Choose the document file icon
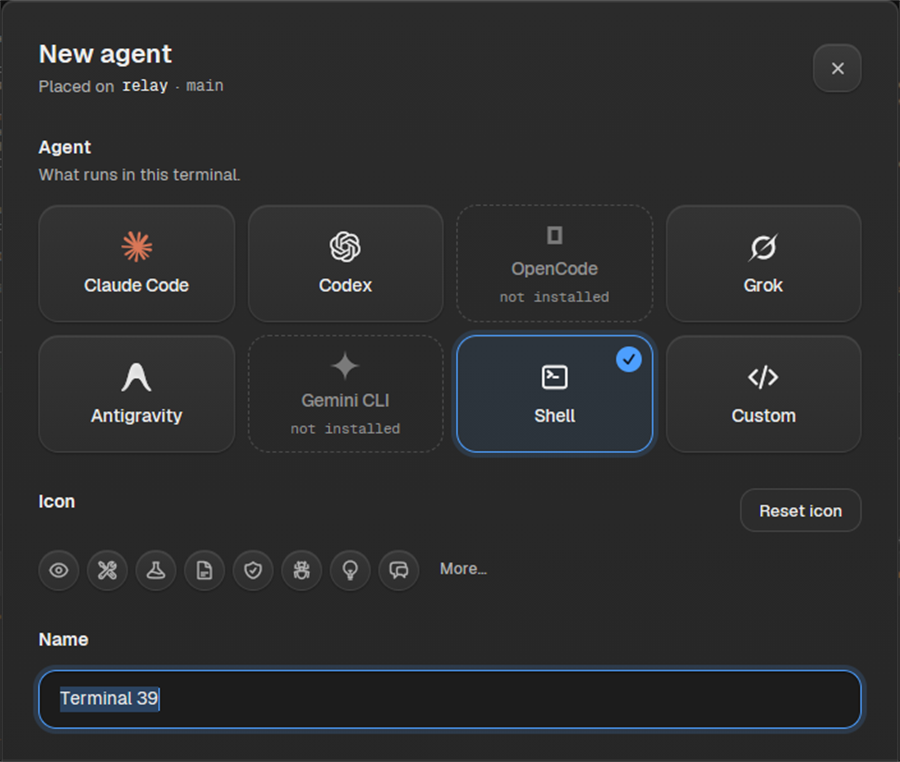900x762 pixels. point(204,570)
